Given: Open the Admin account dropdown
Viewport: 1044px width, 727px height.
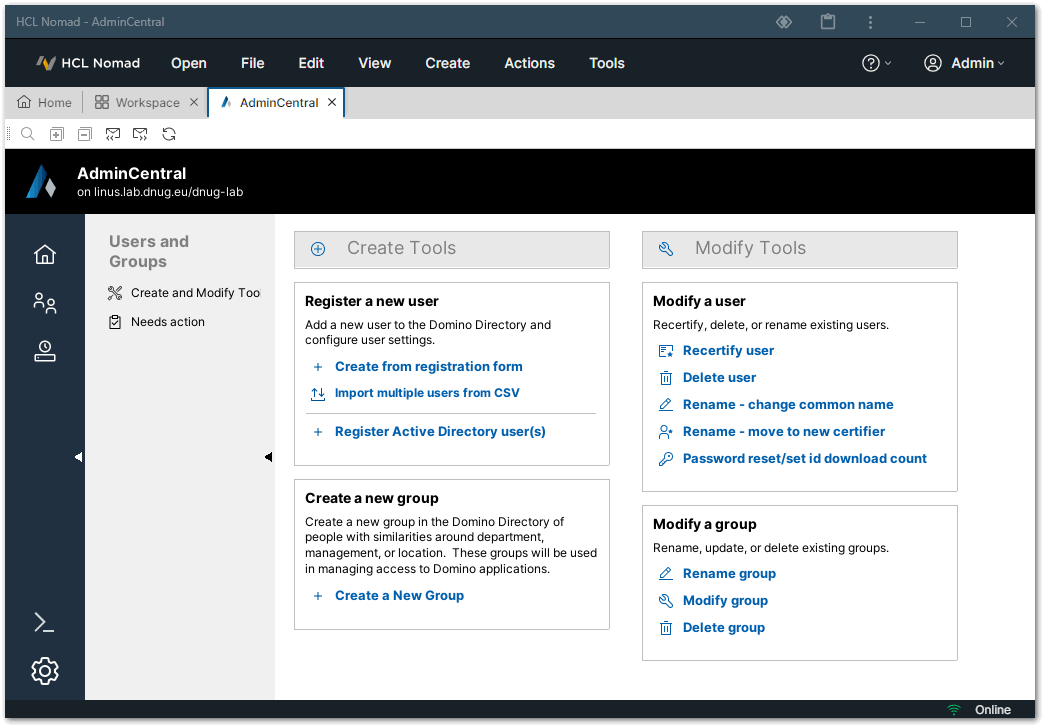Looking at the screenshot, I should click(963, 63).
